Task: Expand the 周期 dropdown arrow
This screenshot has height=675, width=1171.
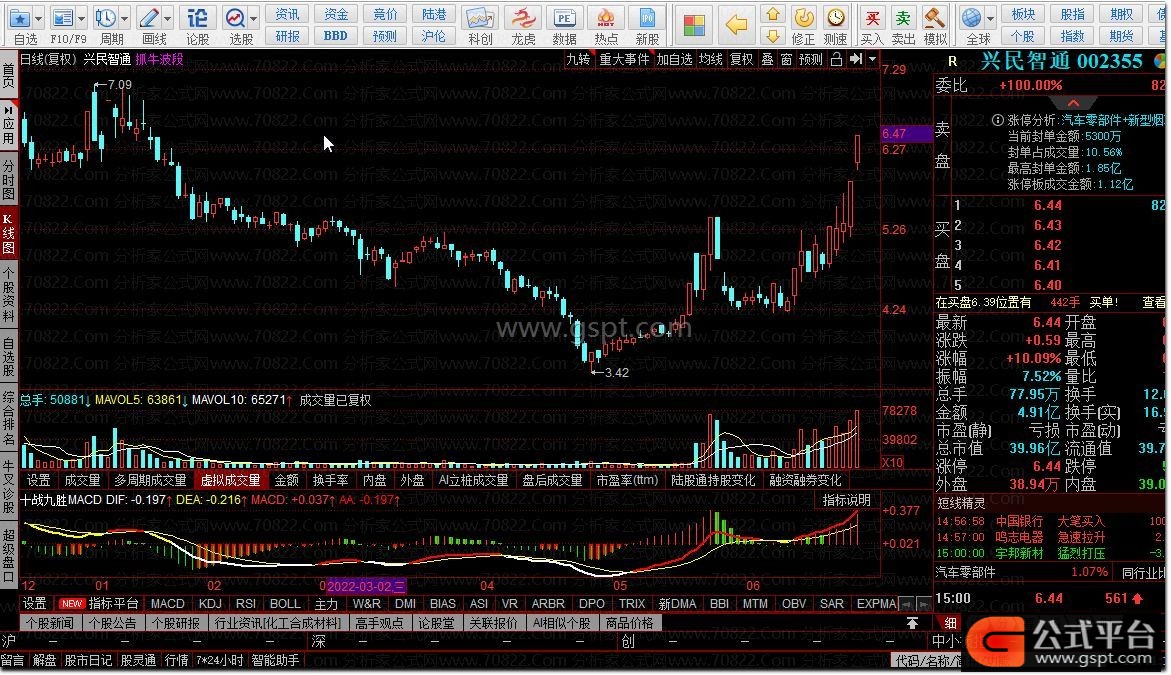Action: tap(124, 18)
